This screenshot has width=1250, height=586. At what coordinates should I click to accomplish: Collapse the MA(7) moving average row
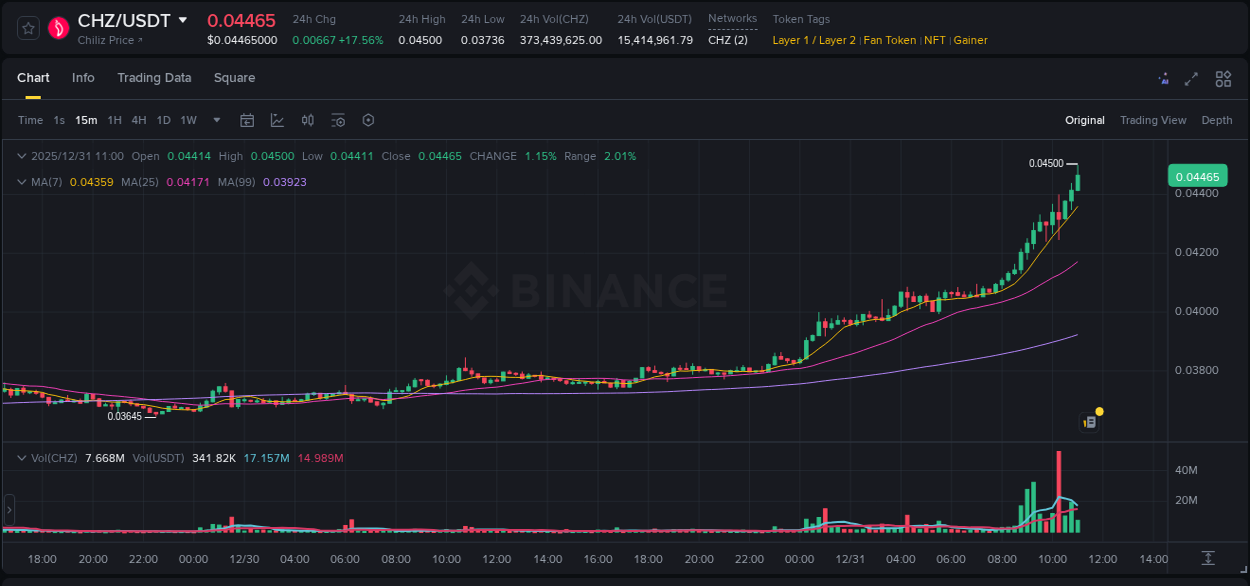pyautogui.click(x=22, y=182)
